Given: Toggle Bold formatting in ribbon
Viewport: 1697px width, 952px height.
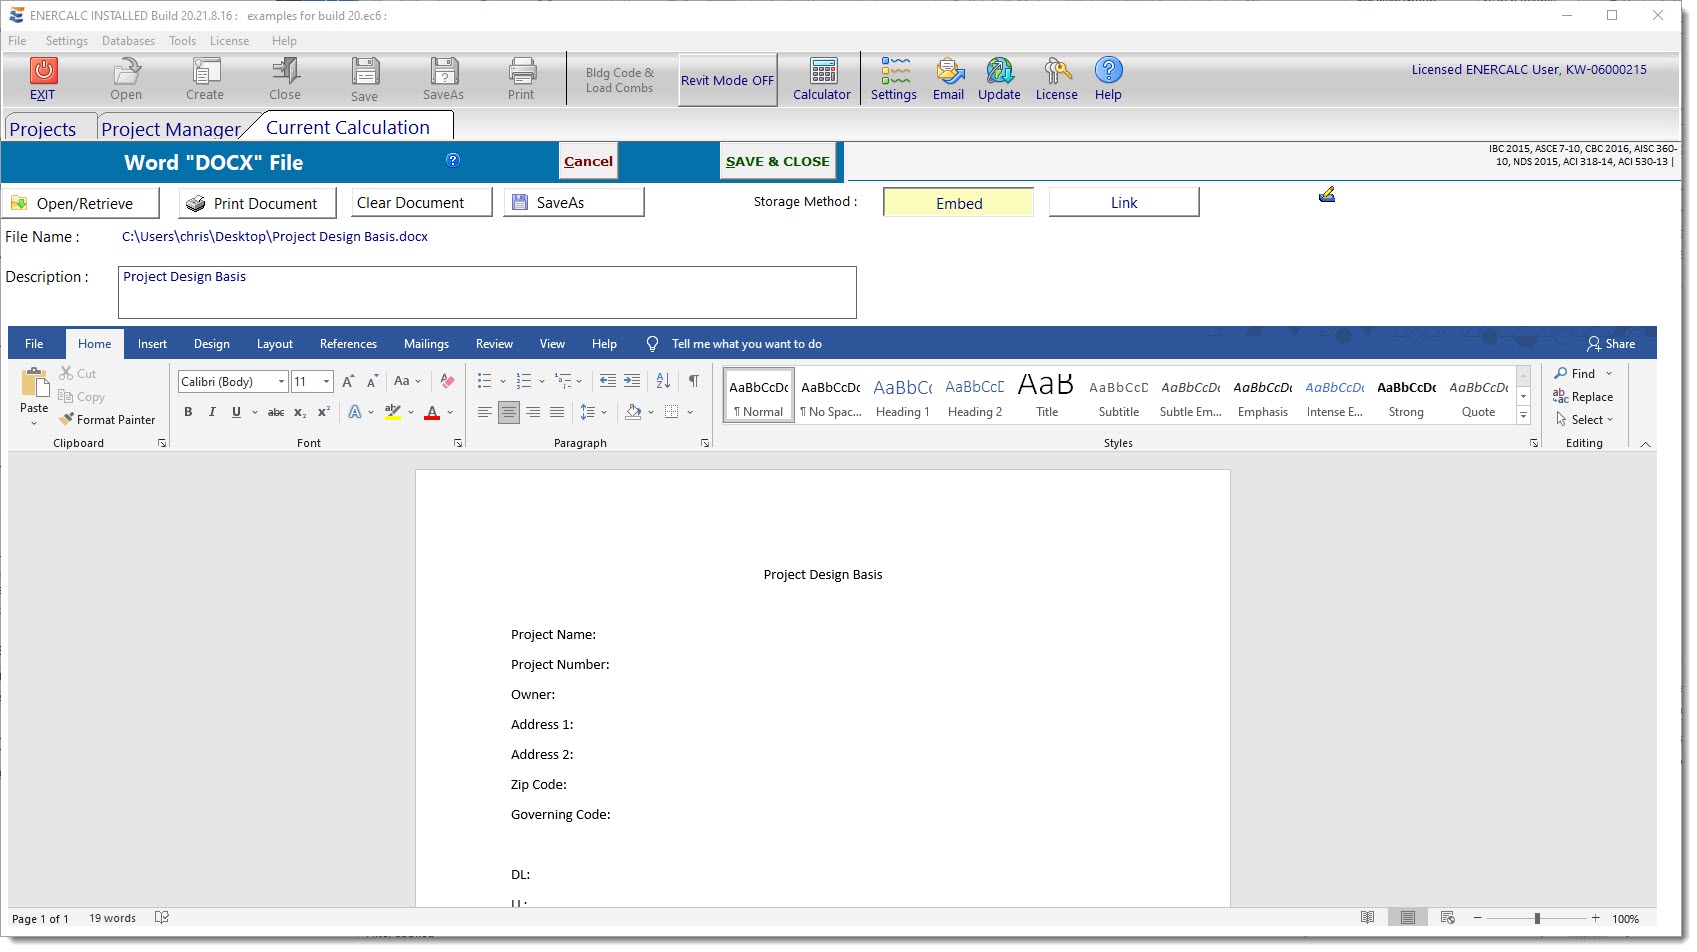Looking at the screenshot, I should pyautogui.click(x=188, y=412).
